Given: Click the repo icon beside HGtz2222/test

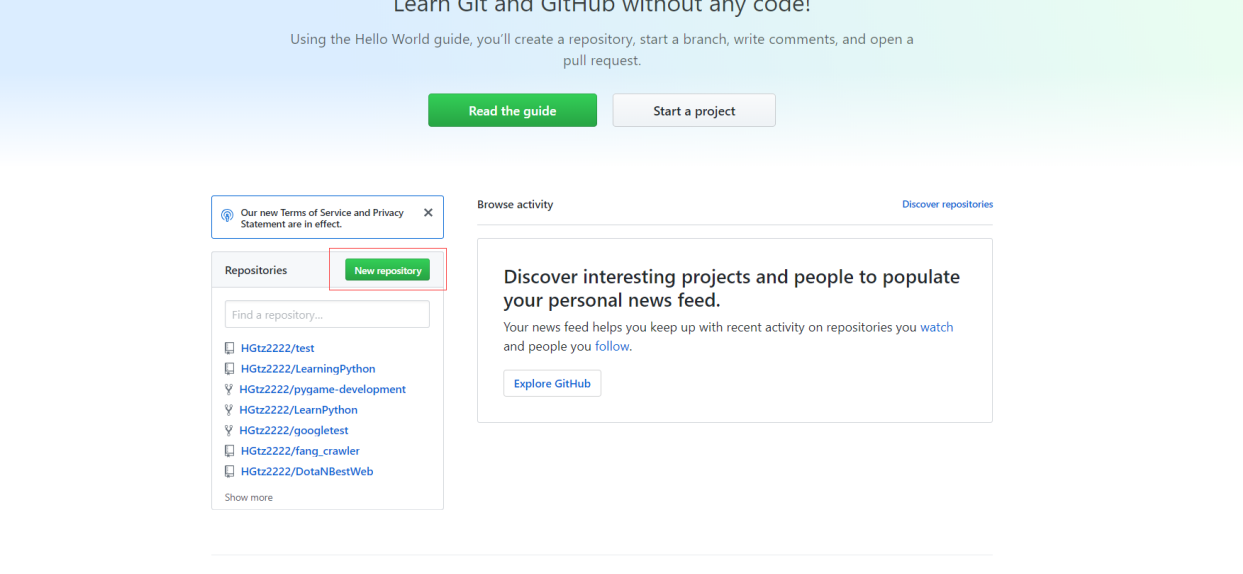Looking at the screenshot, I should tap(230, 349).
